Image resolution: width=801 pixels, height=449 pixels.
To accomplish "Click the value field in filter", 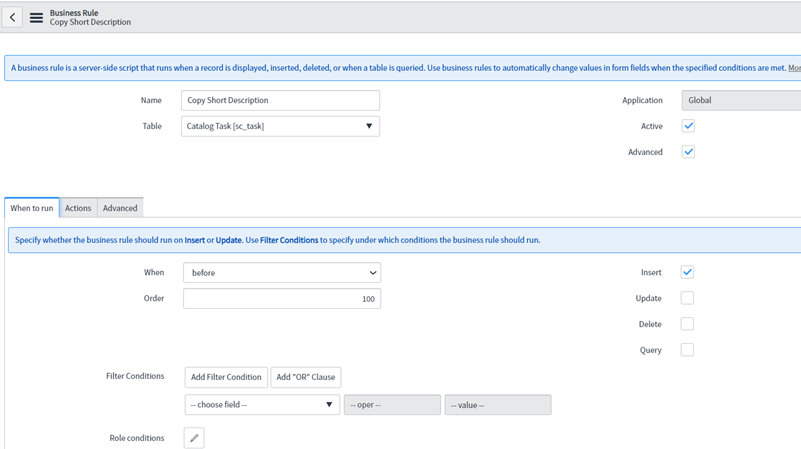I will click(498, 405).
